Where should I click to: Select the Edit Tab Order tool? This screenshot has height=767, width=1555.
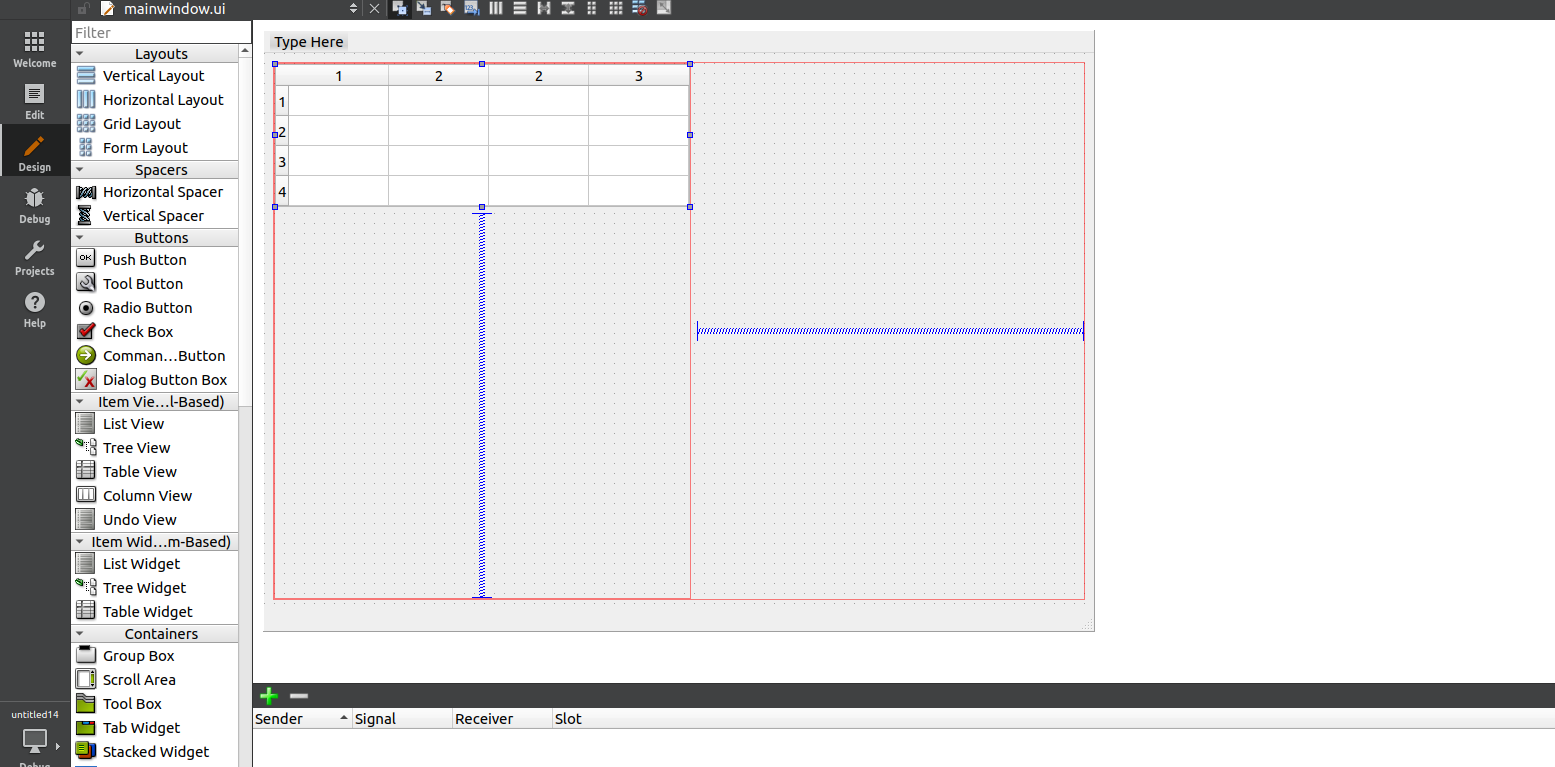(x=471, y=8)
